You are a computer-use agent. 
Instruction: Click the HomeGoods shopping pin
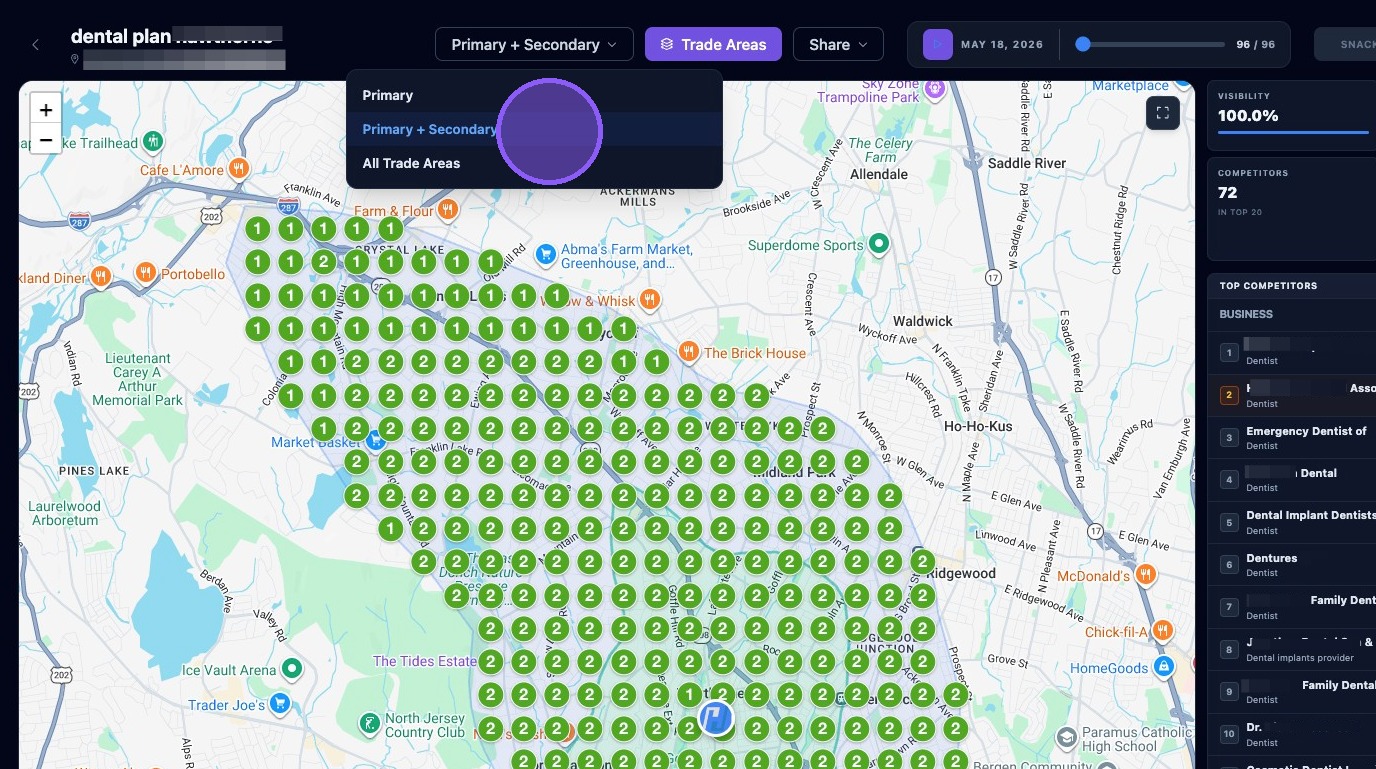coord(1163,666)
